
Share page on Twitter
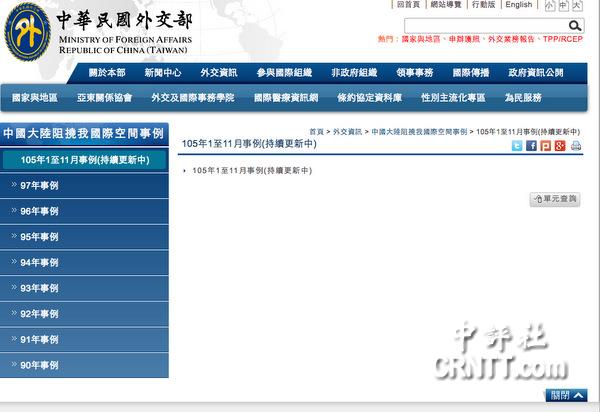(x=517, y=146)
